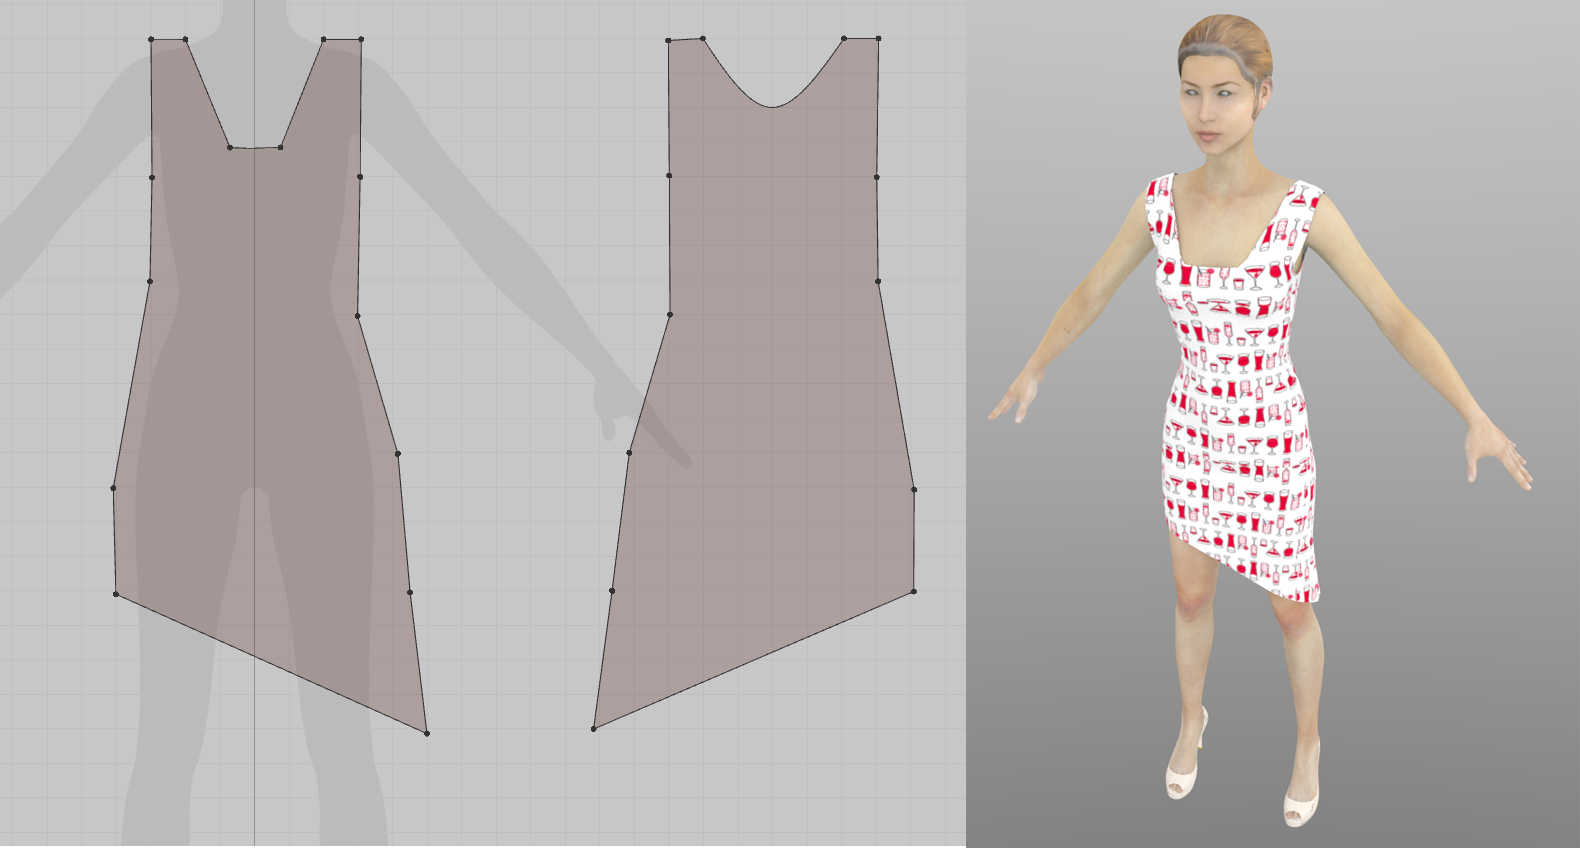1580x848 pixels.
Task: Select right corner point of square neckline
Action: (280, 147)
